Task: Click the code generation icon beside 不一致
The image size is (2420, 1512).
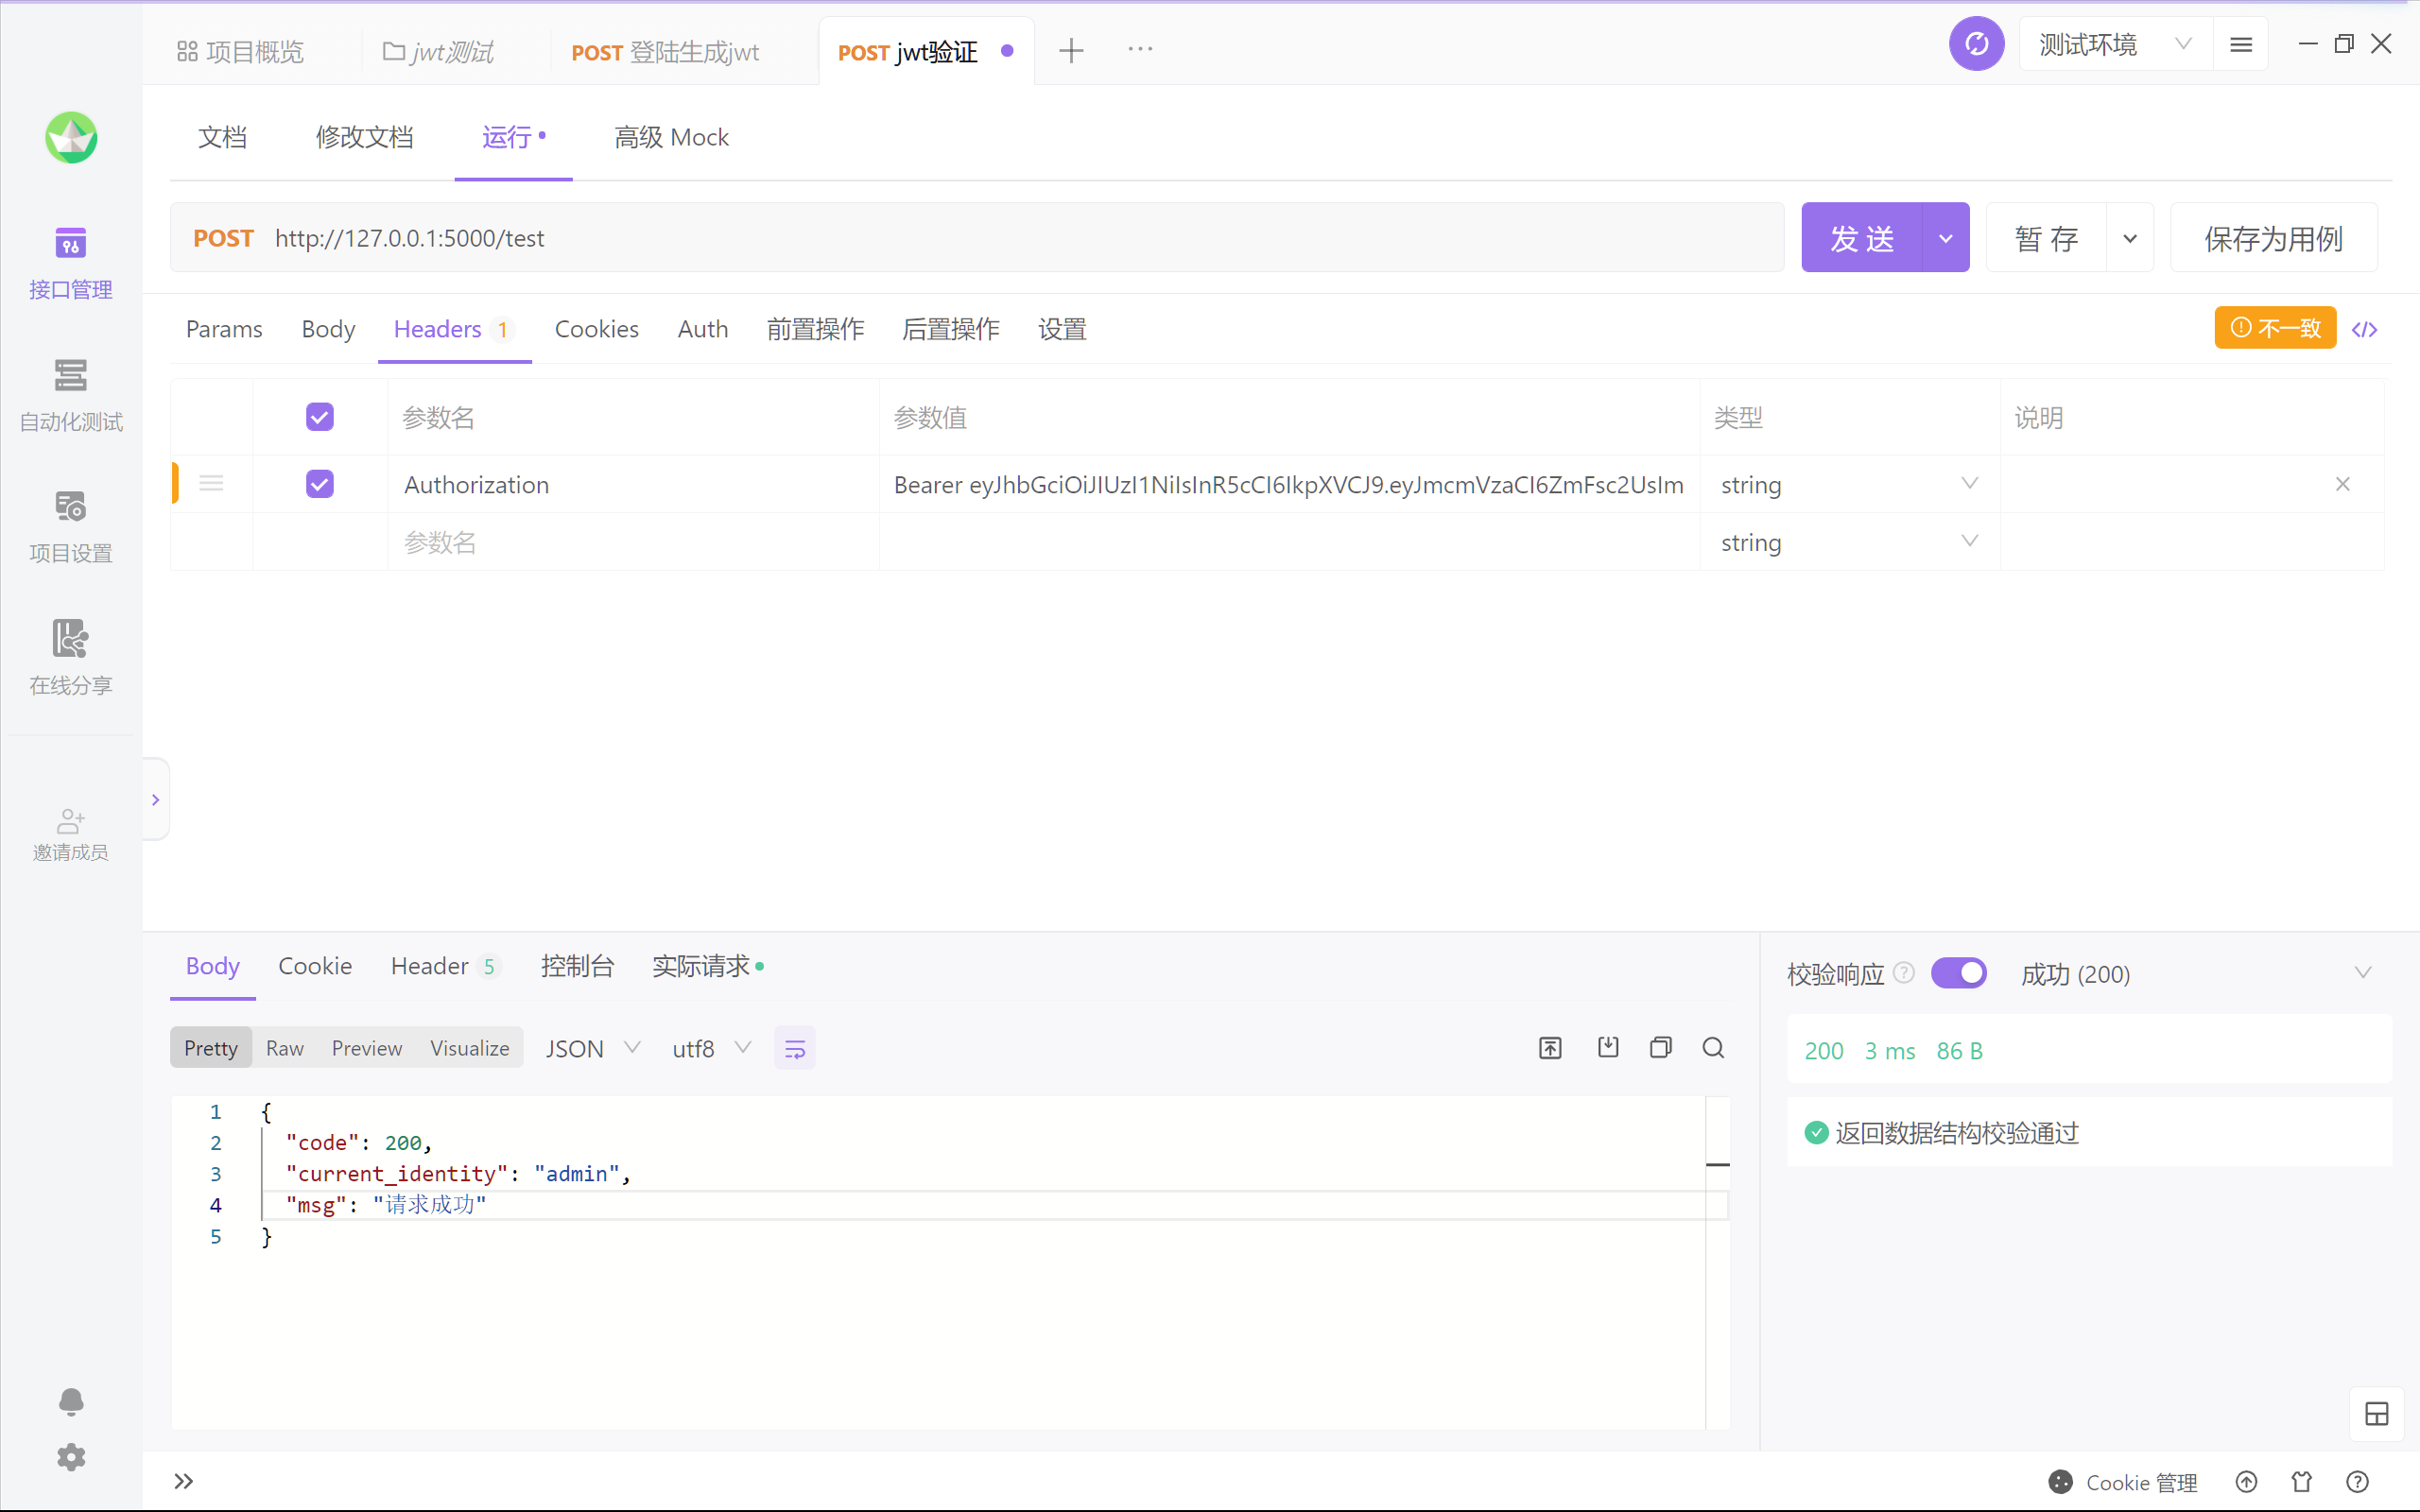Action: pyautogui.click(x=2364, y=329)
